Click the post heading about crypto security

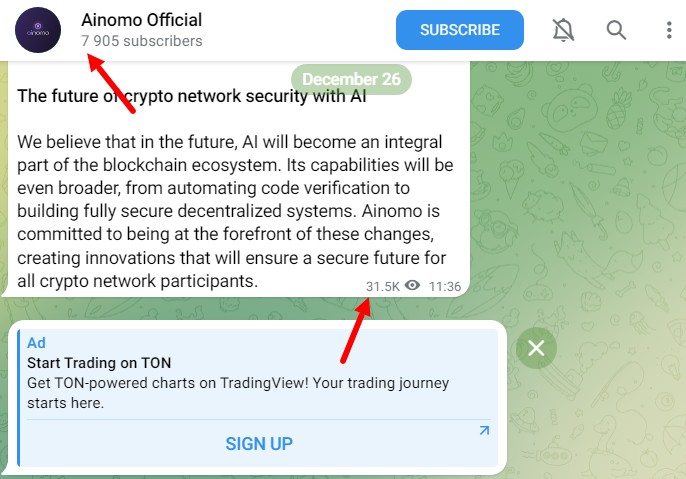[192, 96]
